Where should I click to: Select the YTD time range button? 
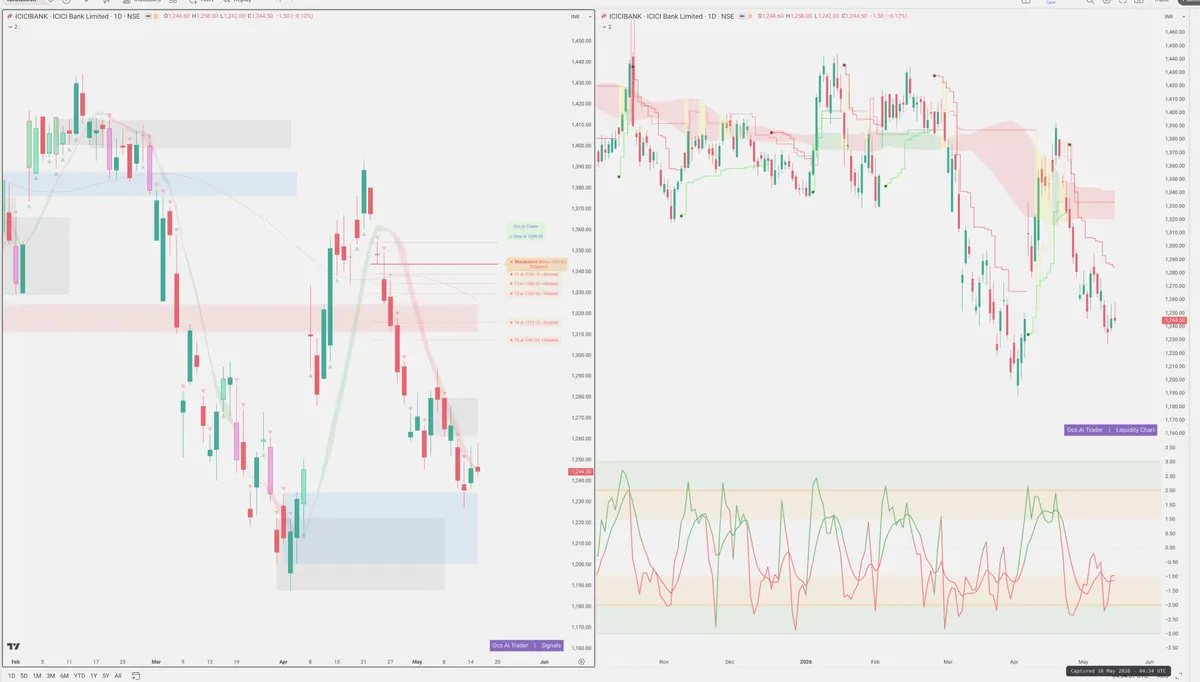(x=79, y=676)
